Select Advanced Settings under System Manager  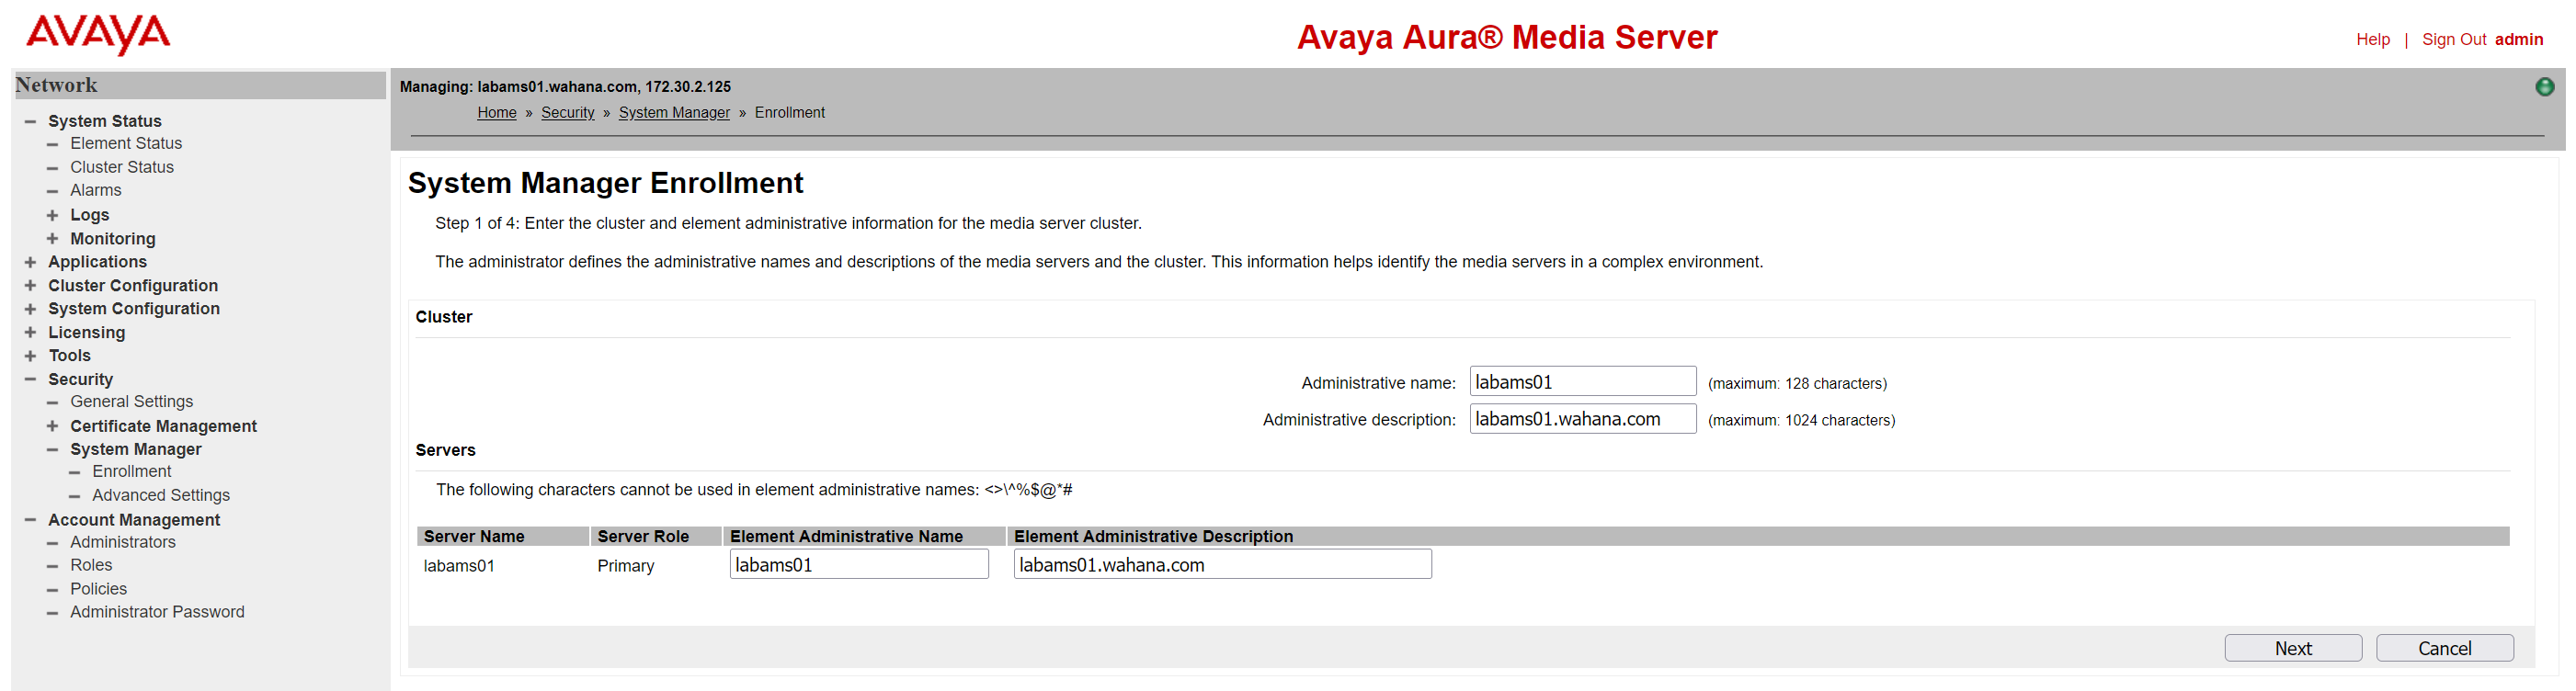(x=160, y=495)
